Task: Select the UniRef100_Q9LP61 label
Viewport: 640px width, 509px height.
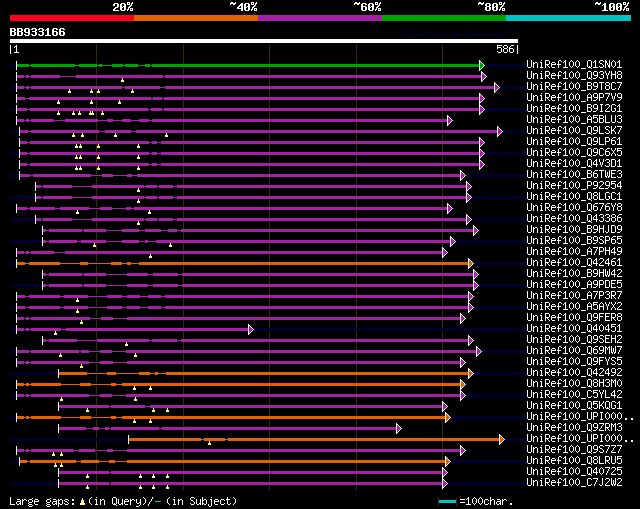Action: coord(574,142)
